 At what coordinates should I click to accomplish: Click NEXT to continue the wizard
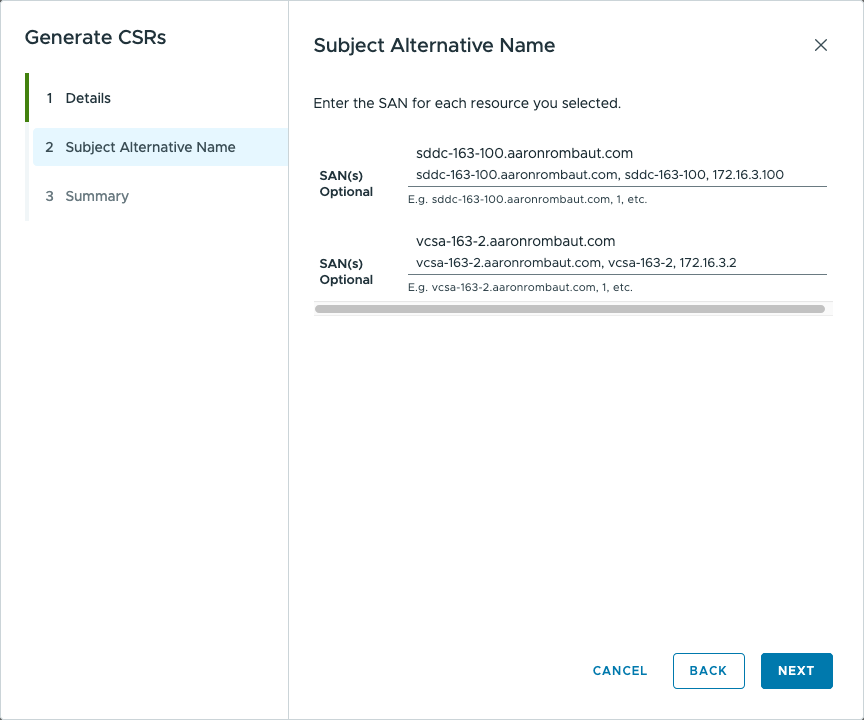pos(796,671)
